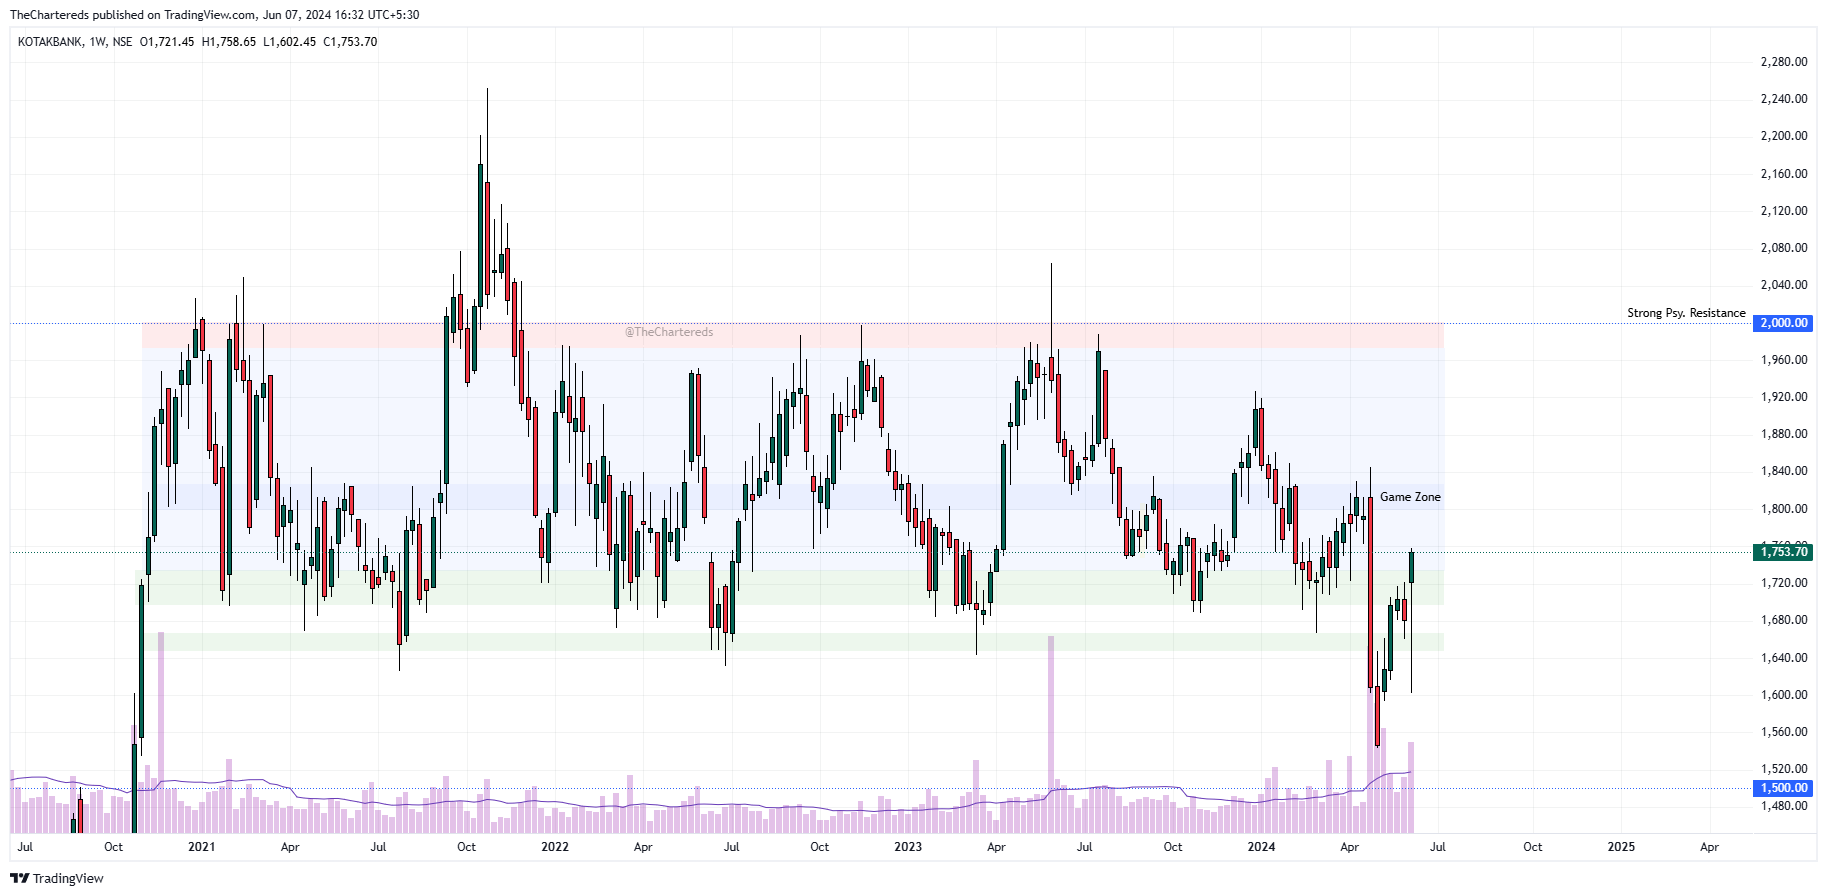Click the 2024 label on the time axis
Image resolution: width=1827 pixels, height=896 pixels.
(1261, 847)
